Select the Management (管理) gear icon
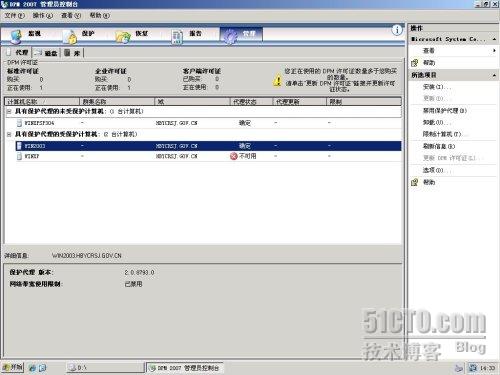500x375 pixels. click(x=231, y=36)
